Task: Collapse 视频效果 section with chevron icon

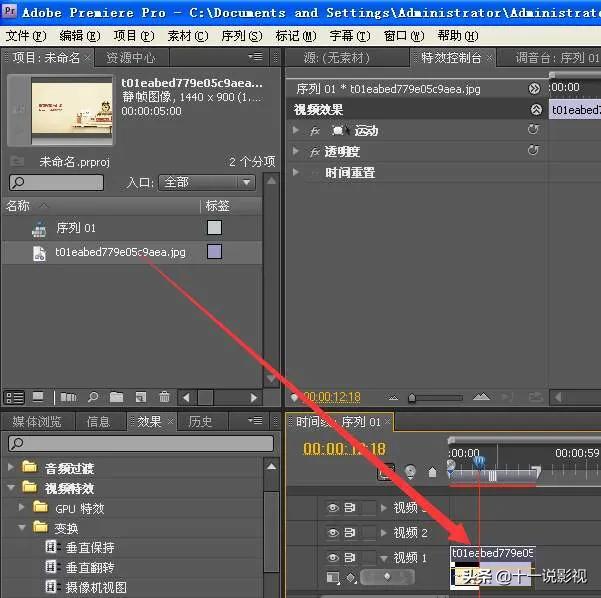Action: [x=536, y=110]
